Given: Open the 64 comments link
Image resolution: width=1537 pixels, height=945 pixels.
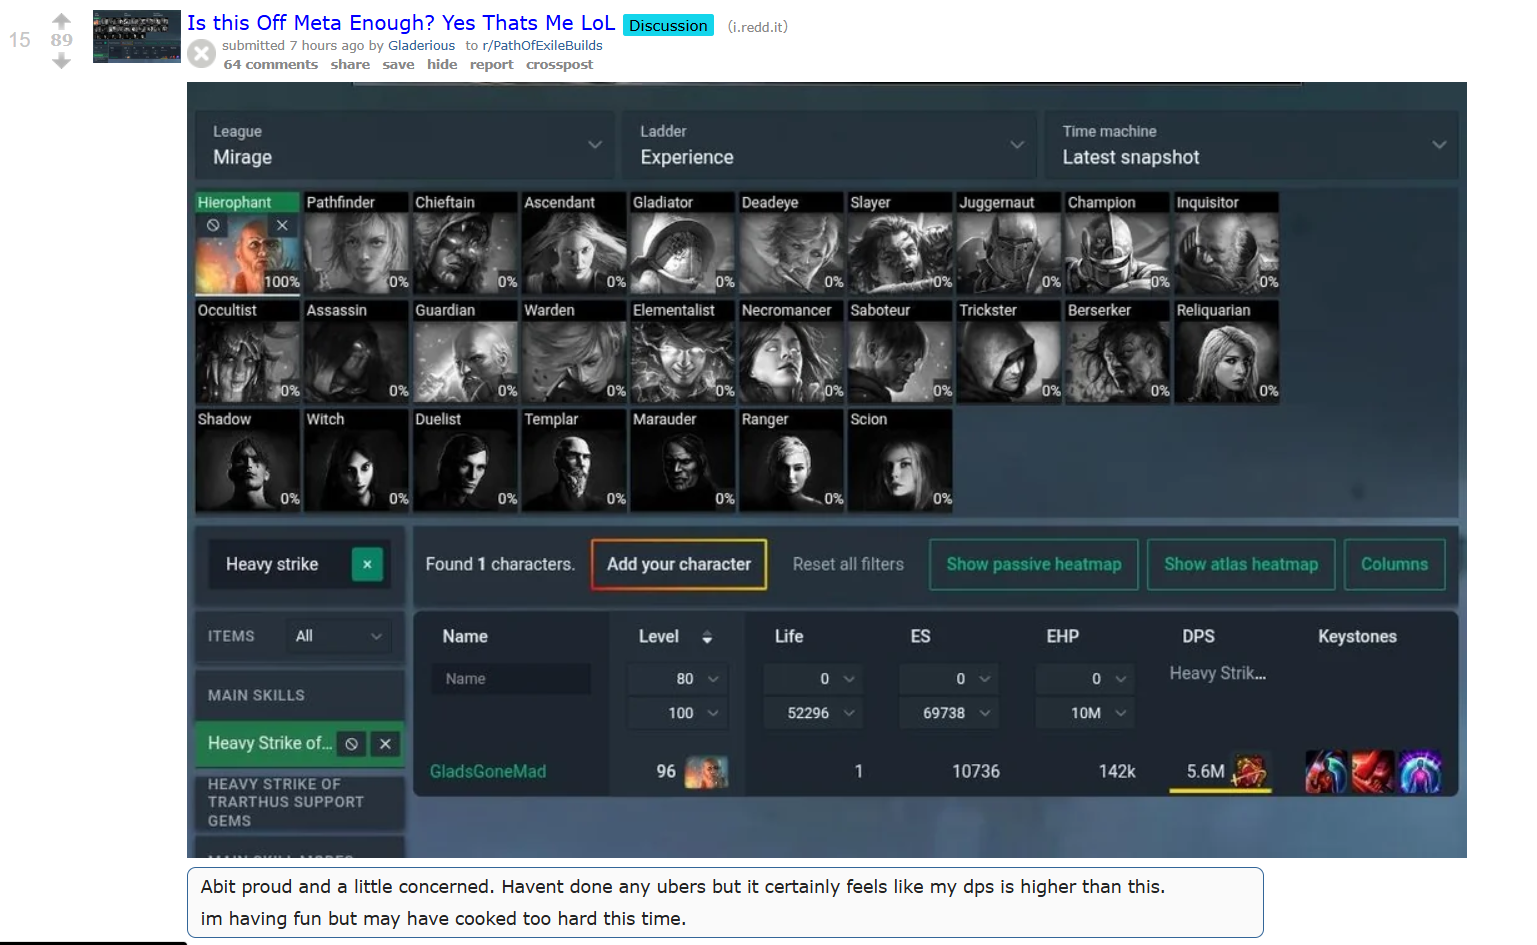Looking at the screenshot, I should coord(271,64).
